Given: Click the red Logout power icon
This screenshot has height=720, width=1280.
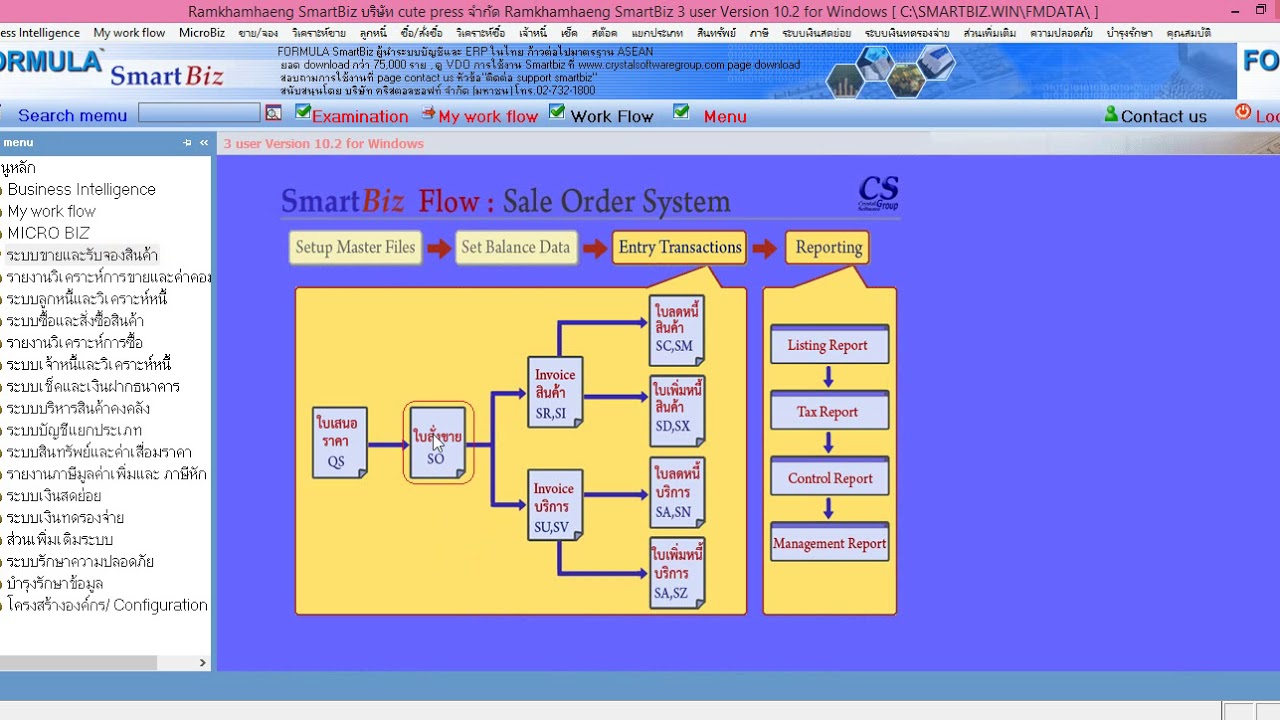Looking at the screenshot, I should [x=1243, y=113].
